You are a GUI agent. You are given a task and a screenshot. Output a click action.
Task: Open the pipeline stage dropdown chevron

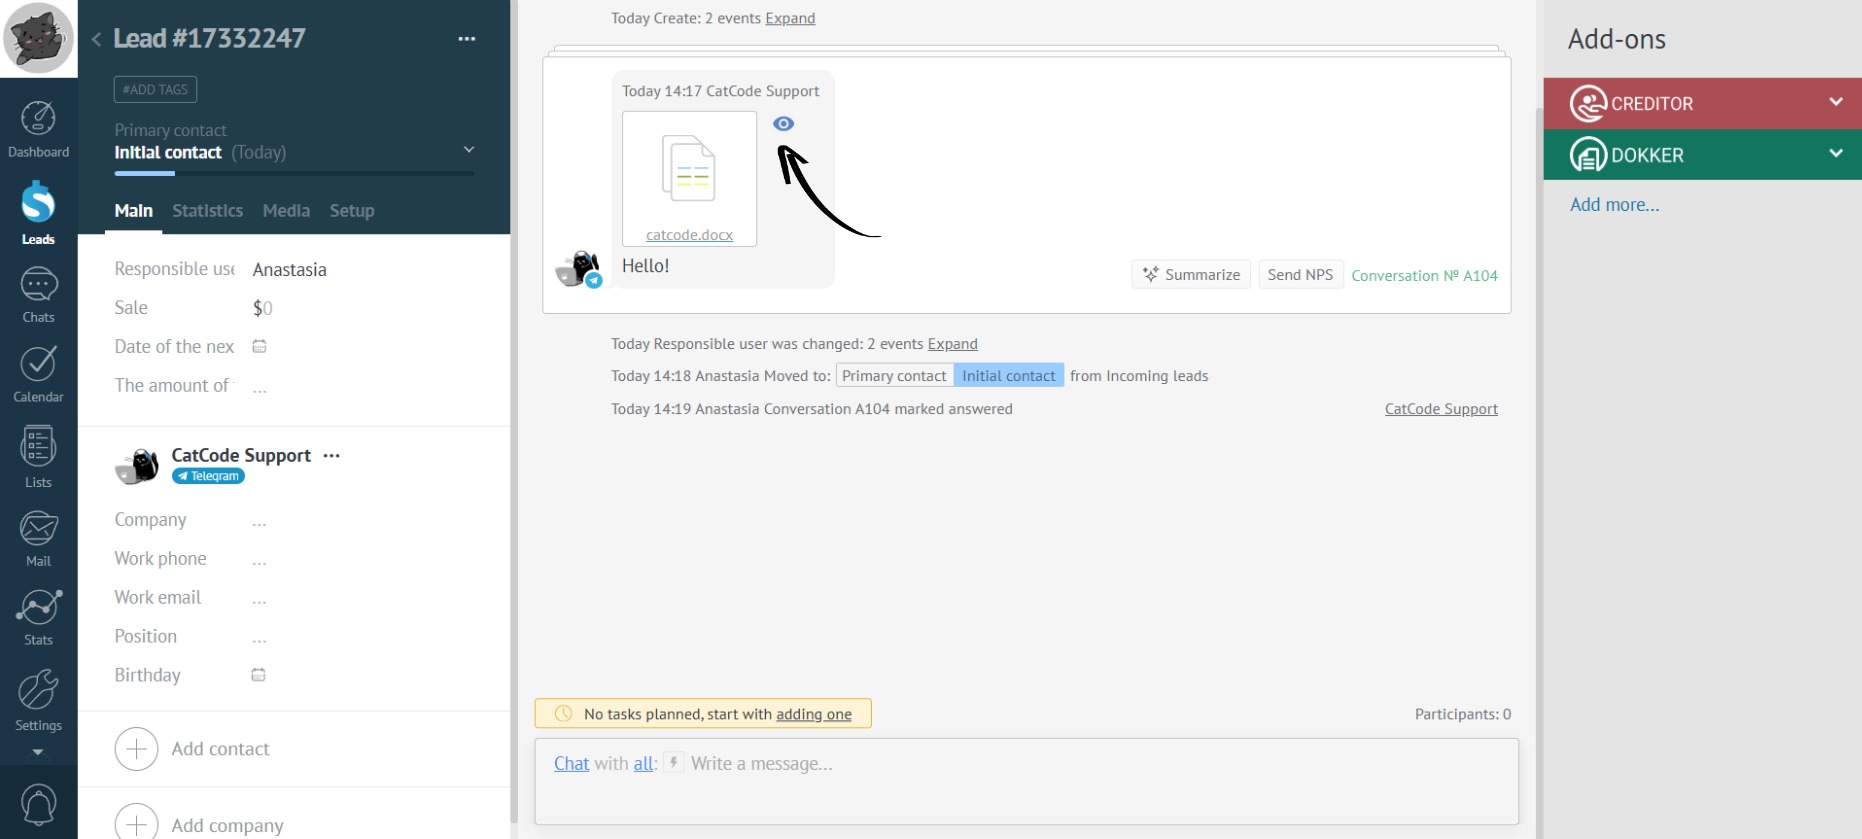click(468, 150)
